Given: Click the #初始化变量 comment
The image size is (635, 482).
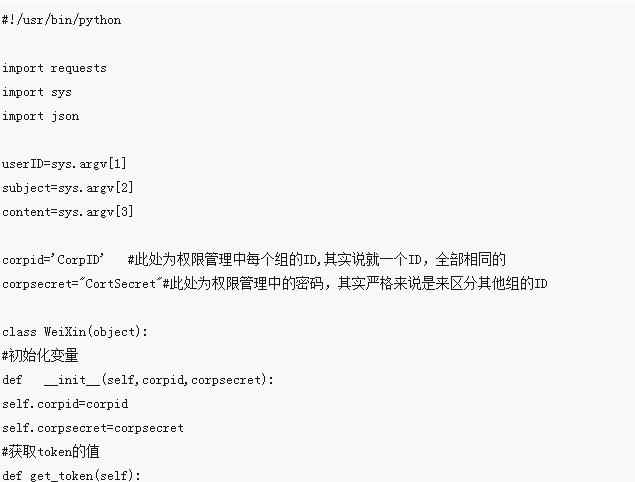Looking at the screenshot, I should click(x=40, y=356).
